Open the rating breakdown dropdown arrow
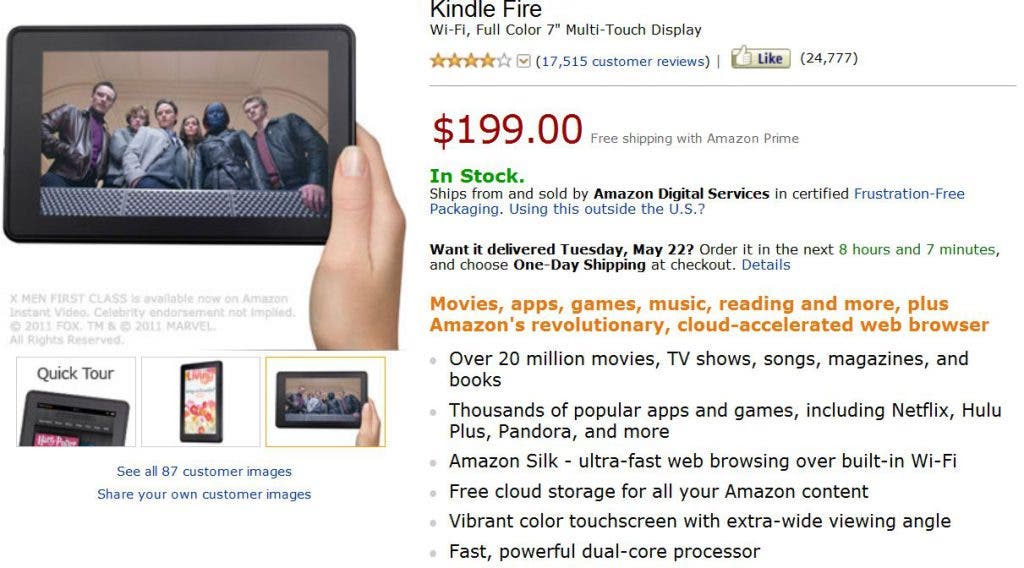The width and height of the screenshot is (1024, 568). tap(523, 61)
